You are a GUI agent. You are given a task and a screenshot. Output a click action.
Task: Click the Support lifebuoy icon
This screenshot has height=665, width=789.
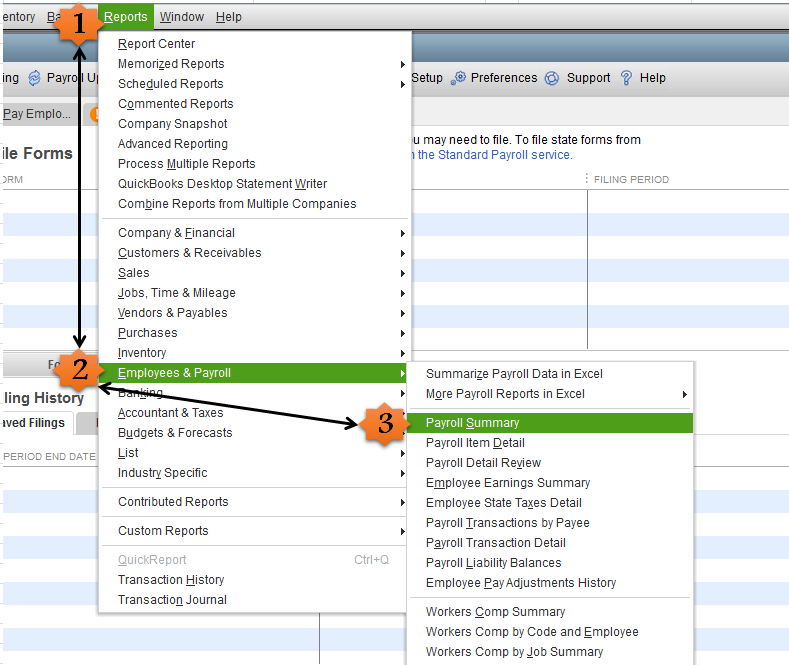(x=552, y=78)
